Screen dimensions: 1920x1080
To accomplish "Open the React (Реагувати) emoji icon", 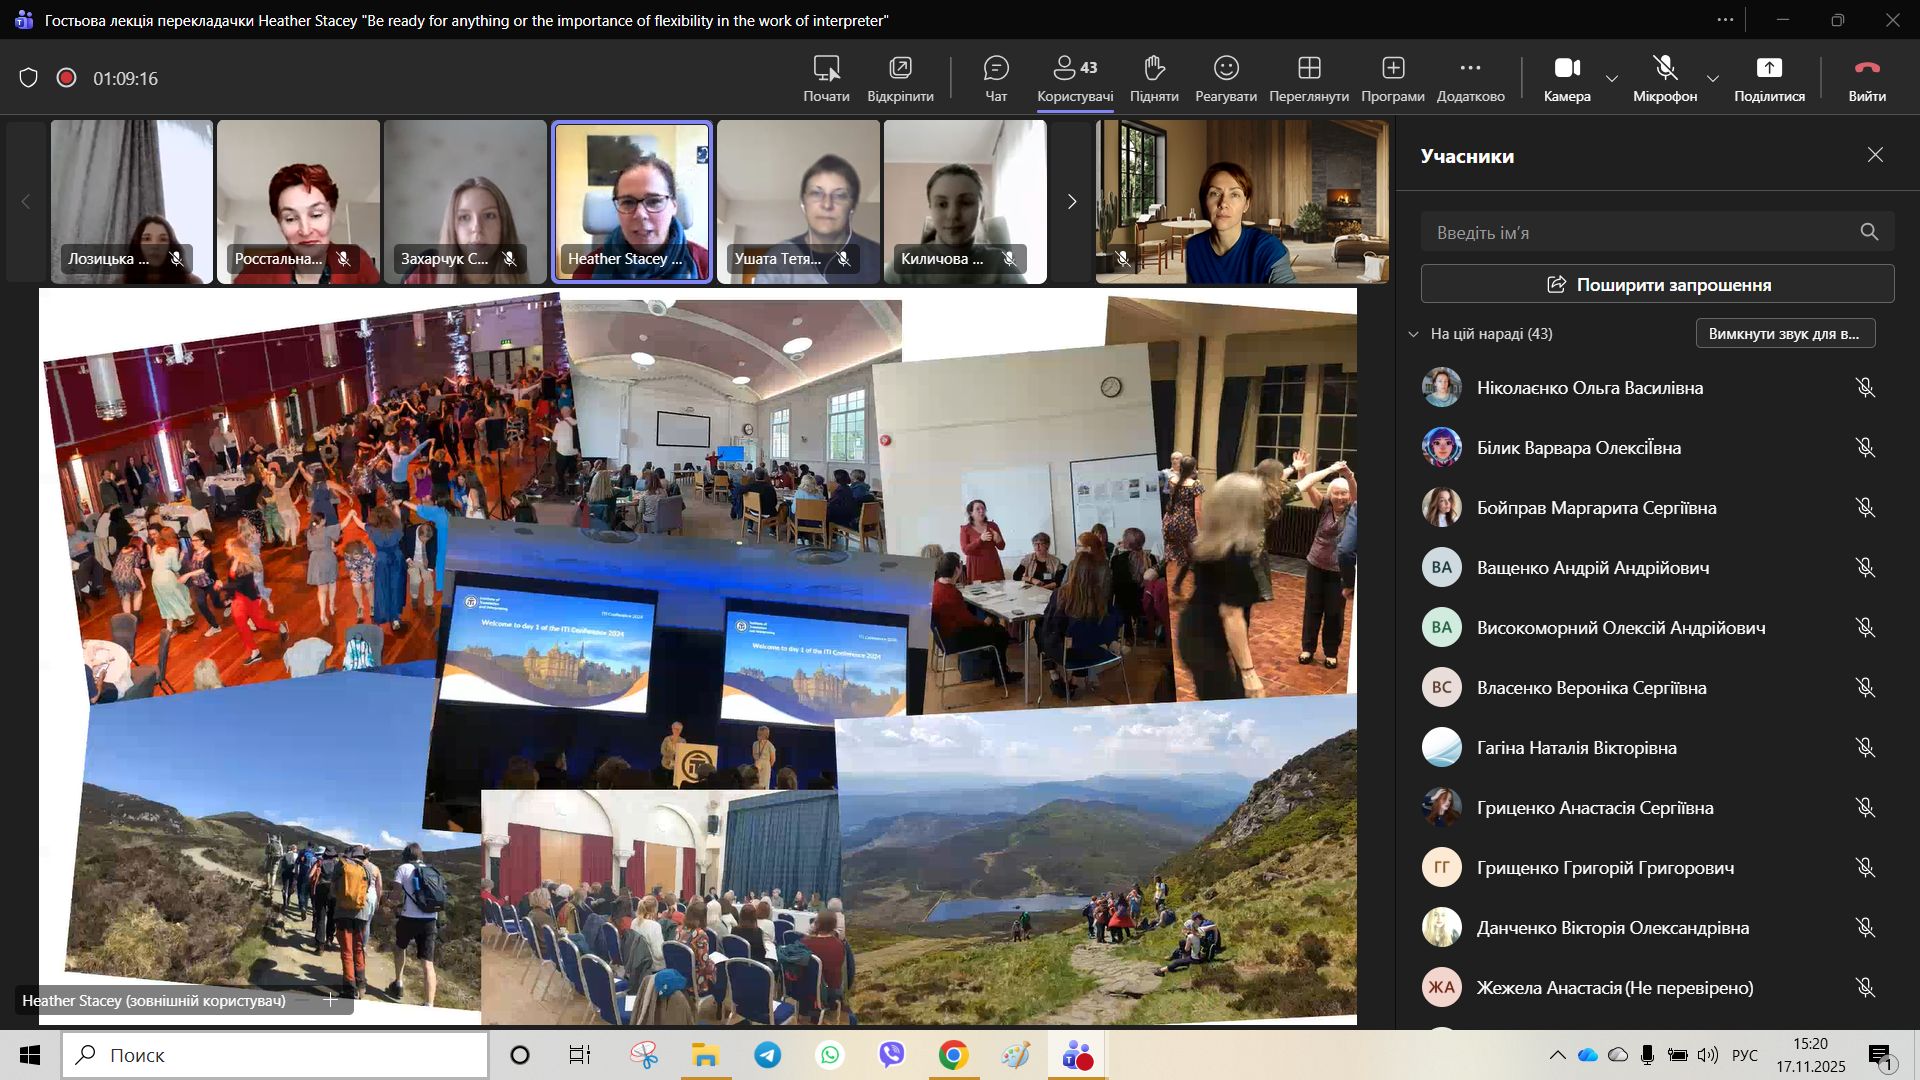I will point(1226,69).
